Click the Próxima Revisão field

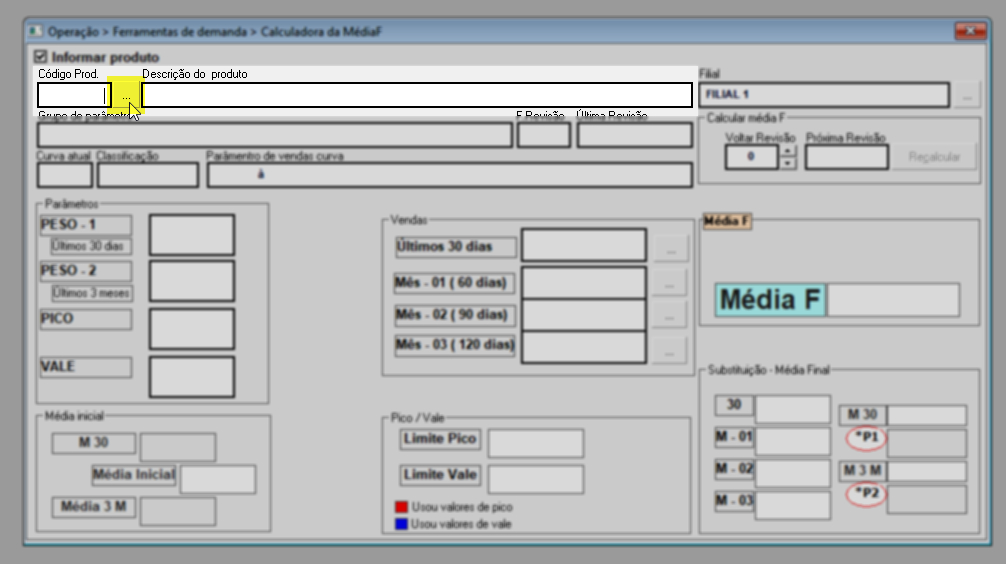click(847, 157)
